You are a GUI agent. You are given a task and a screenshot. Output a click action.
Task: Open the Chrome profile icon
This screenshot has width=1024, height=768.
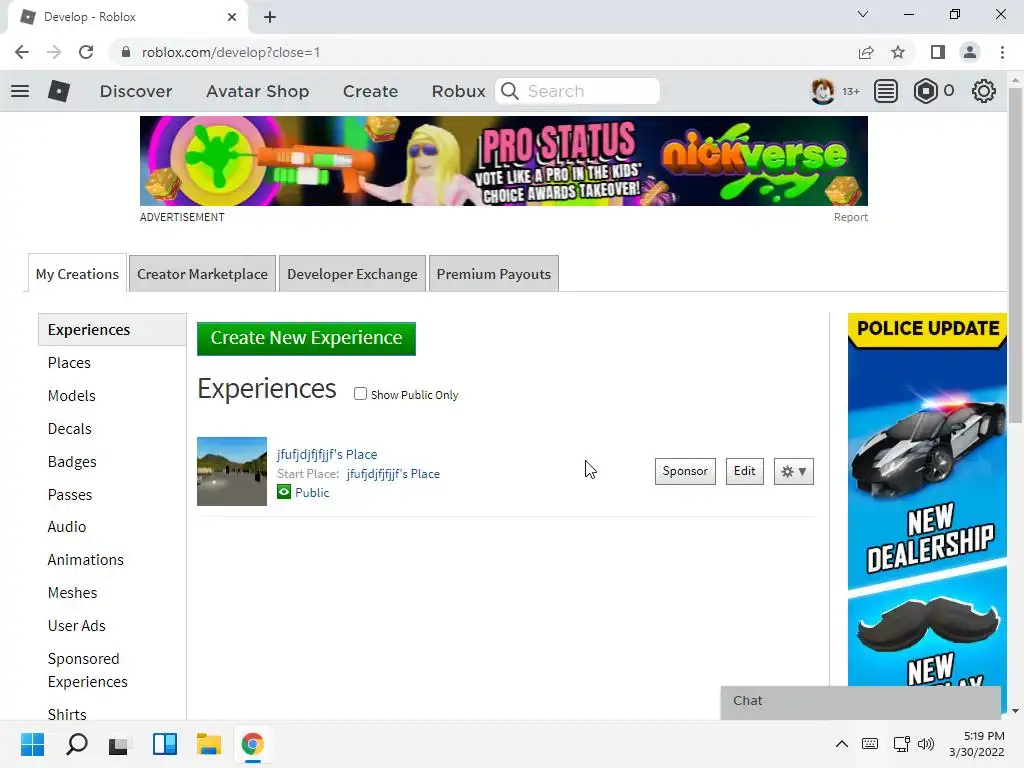tap(970, 52)
